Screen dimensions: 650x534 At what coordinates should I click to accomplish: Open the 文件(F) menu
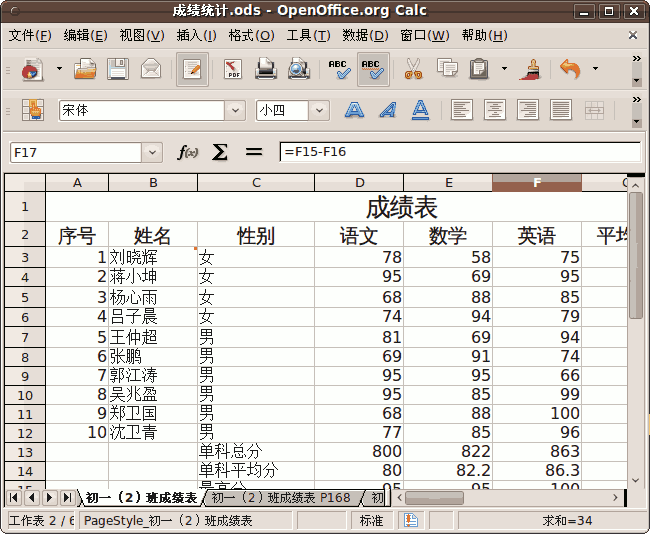click(x=30, y=35)
